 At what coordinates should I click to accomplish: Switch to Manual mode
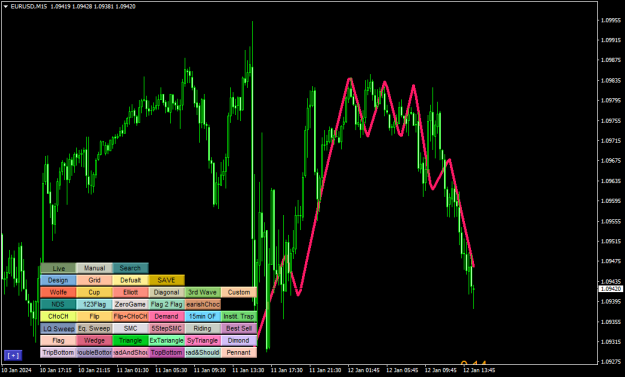[94, 268]
